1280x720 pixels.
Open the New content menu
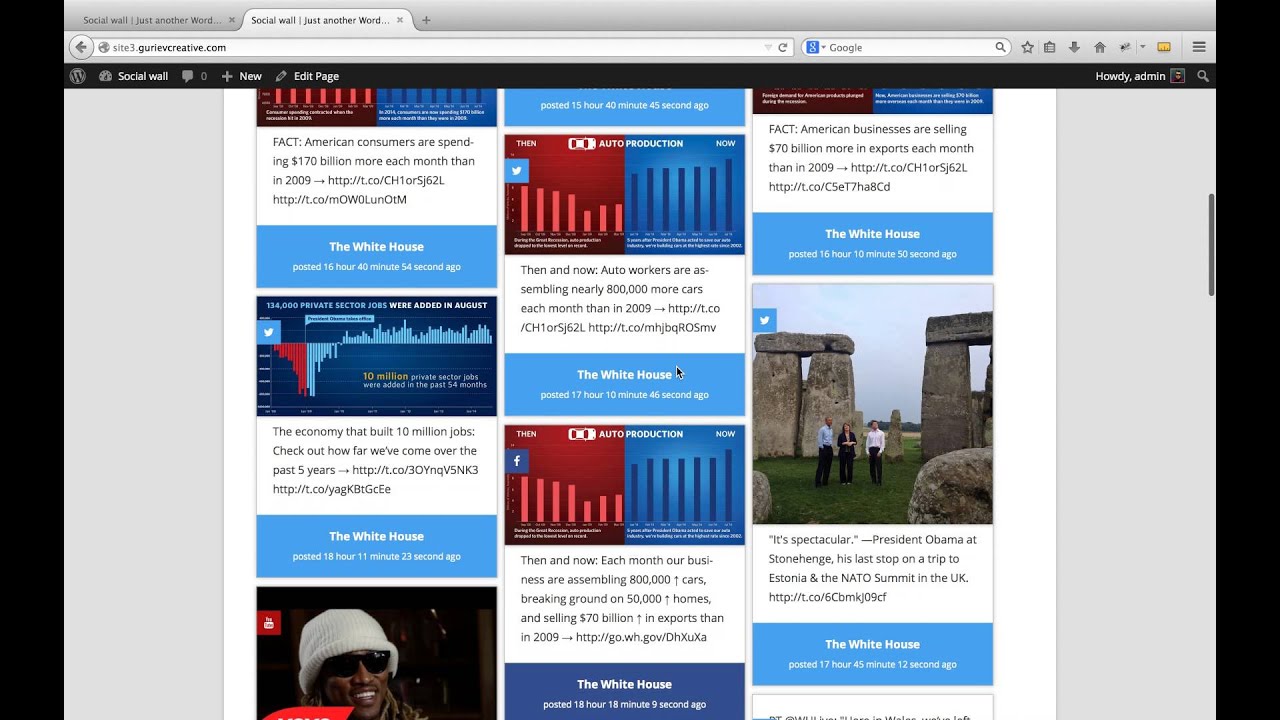[241, 76]
